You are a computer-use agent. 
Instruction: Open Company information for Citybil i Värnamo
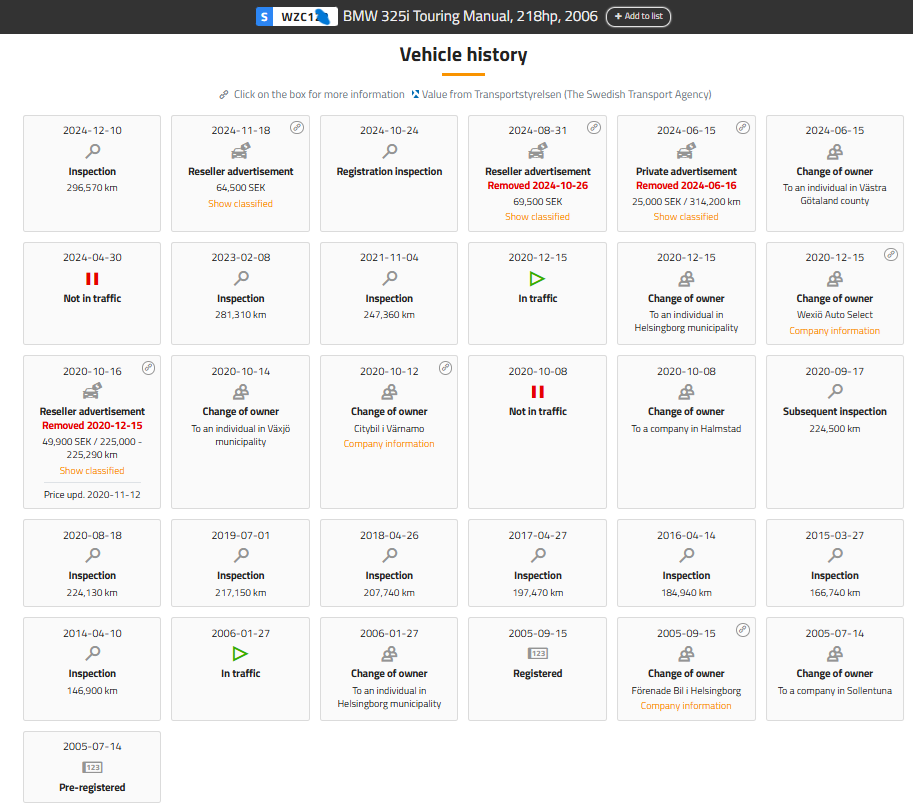point(389,444)
